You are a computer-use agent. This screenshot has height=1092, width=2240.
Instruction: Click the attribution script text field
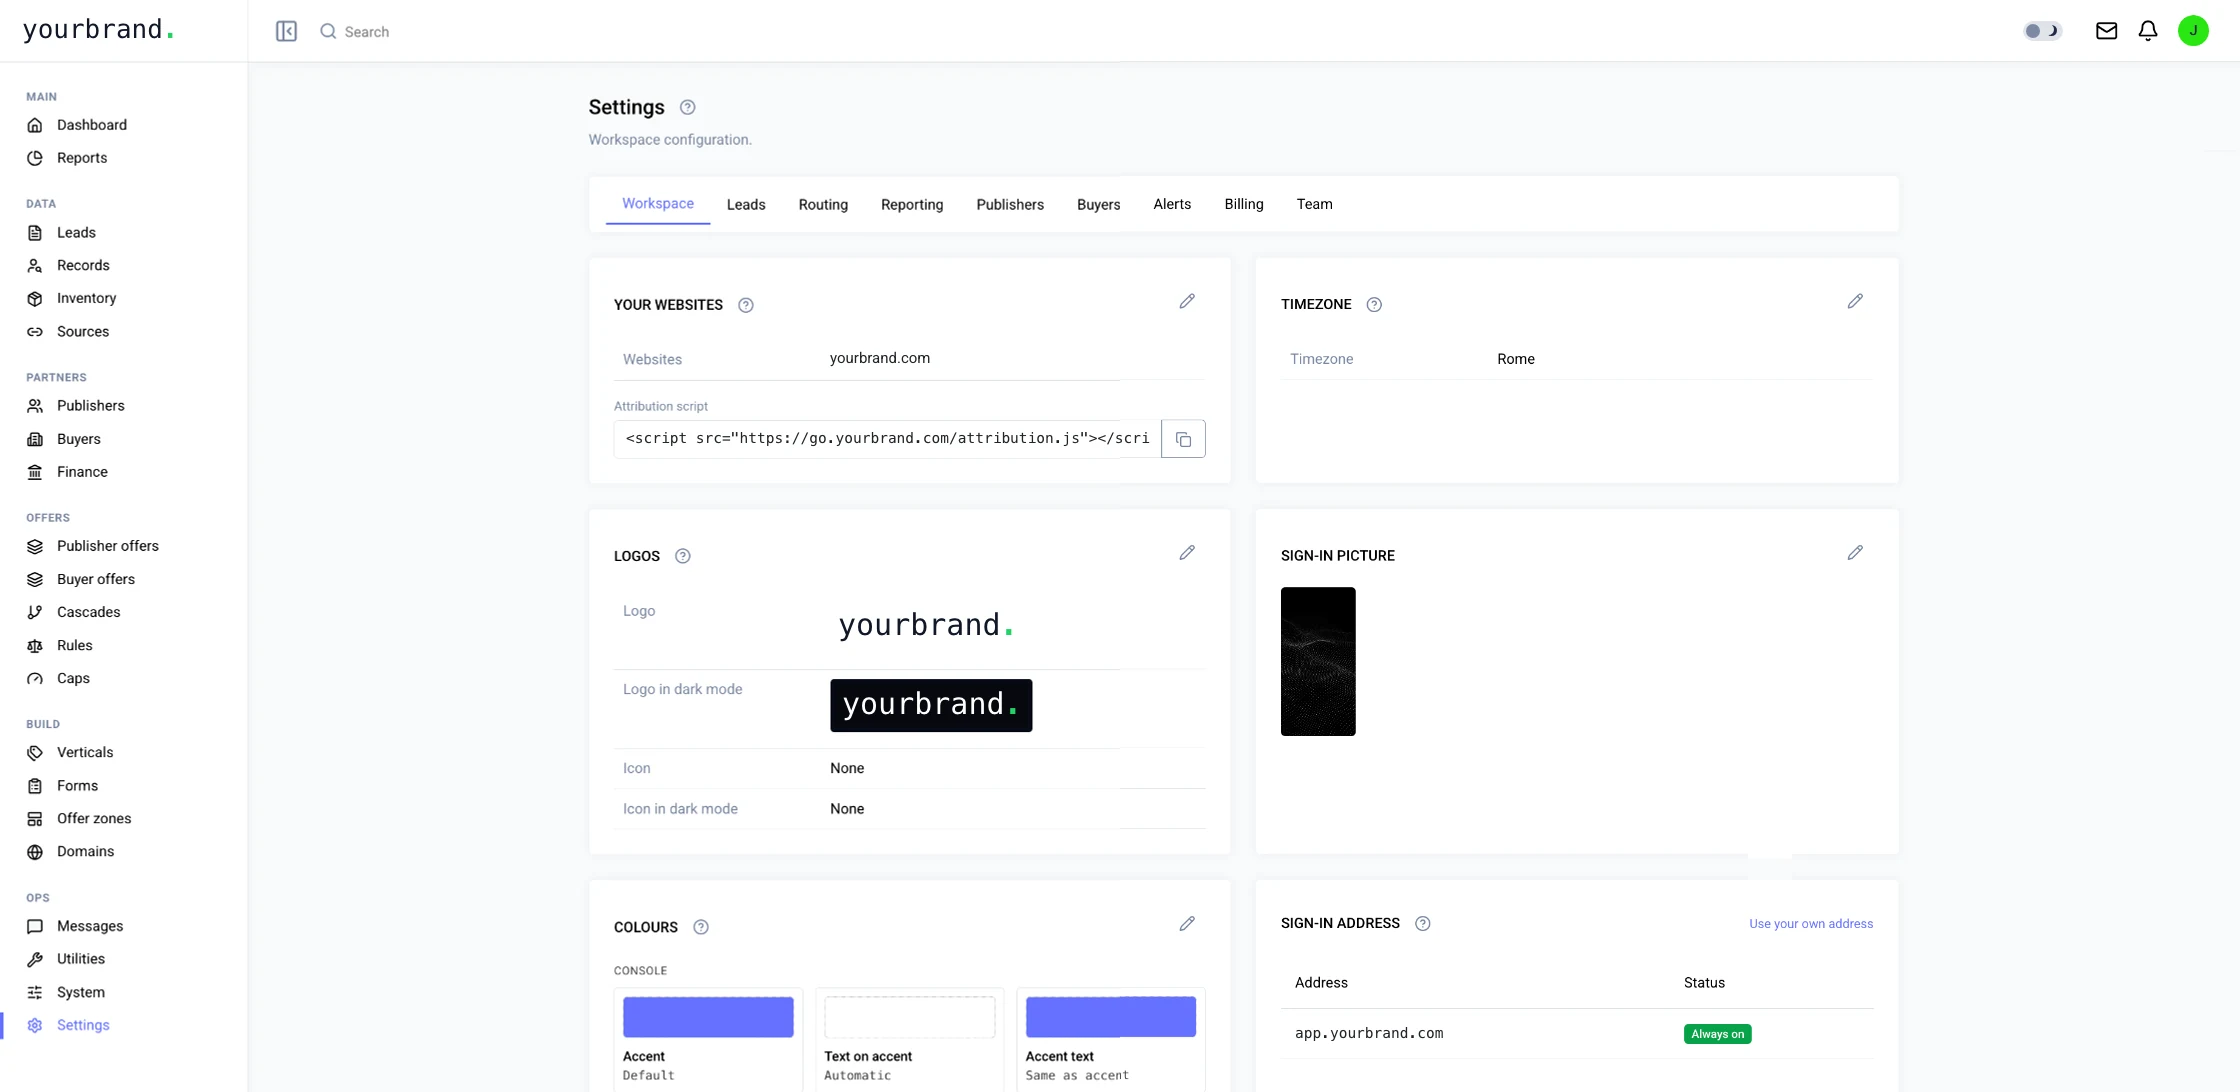pos(887,439)
